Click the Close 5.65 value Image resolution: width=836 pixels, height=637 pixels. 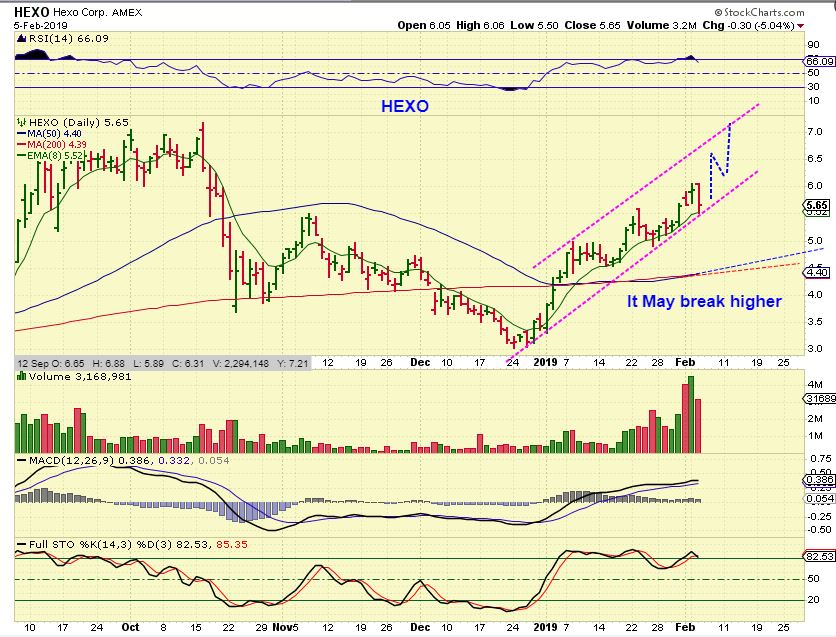[592, 26]
